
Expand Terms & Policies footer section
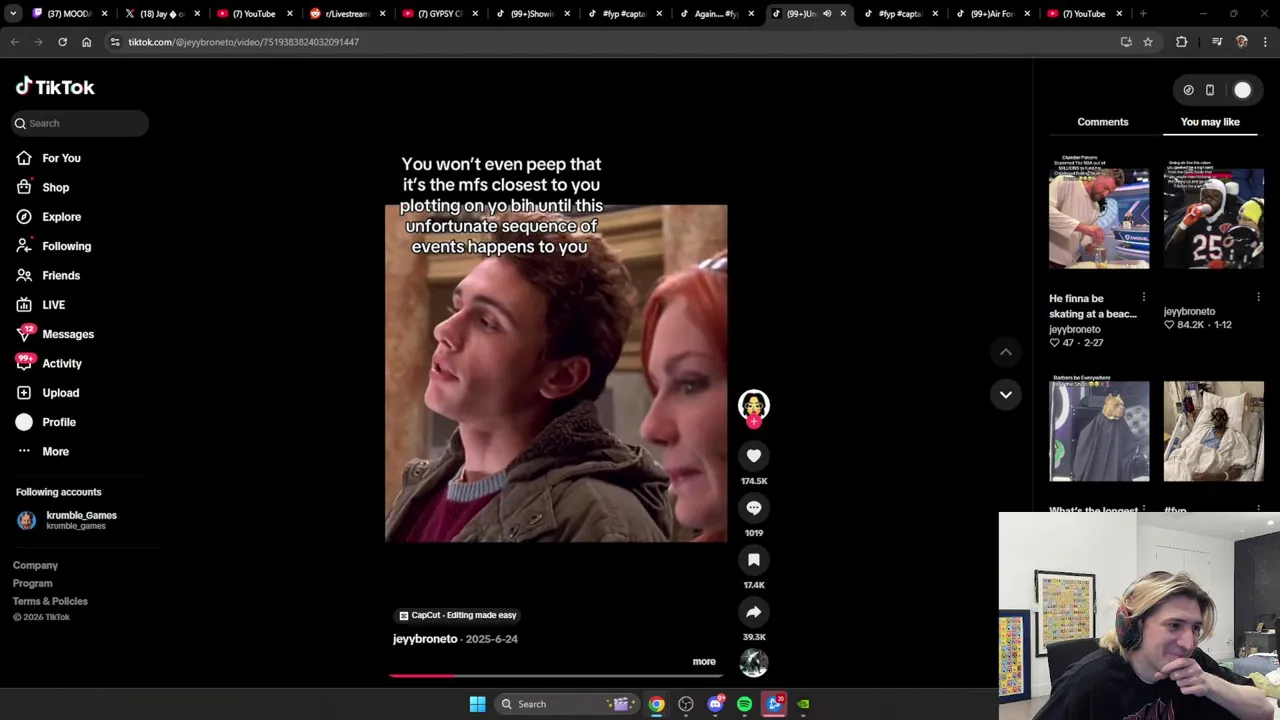click(x=50, y=601)
